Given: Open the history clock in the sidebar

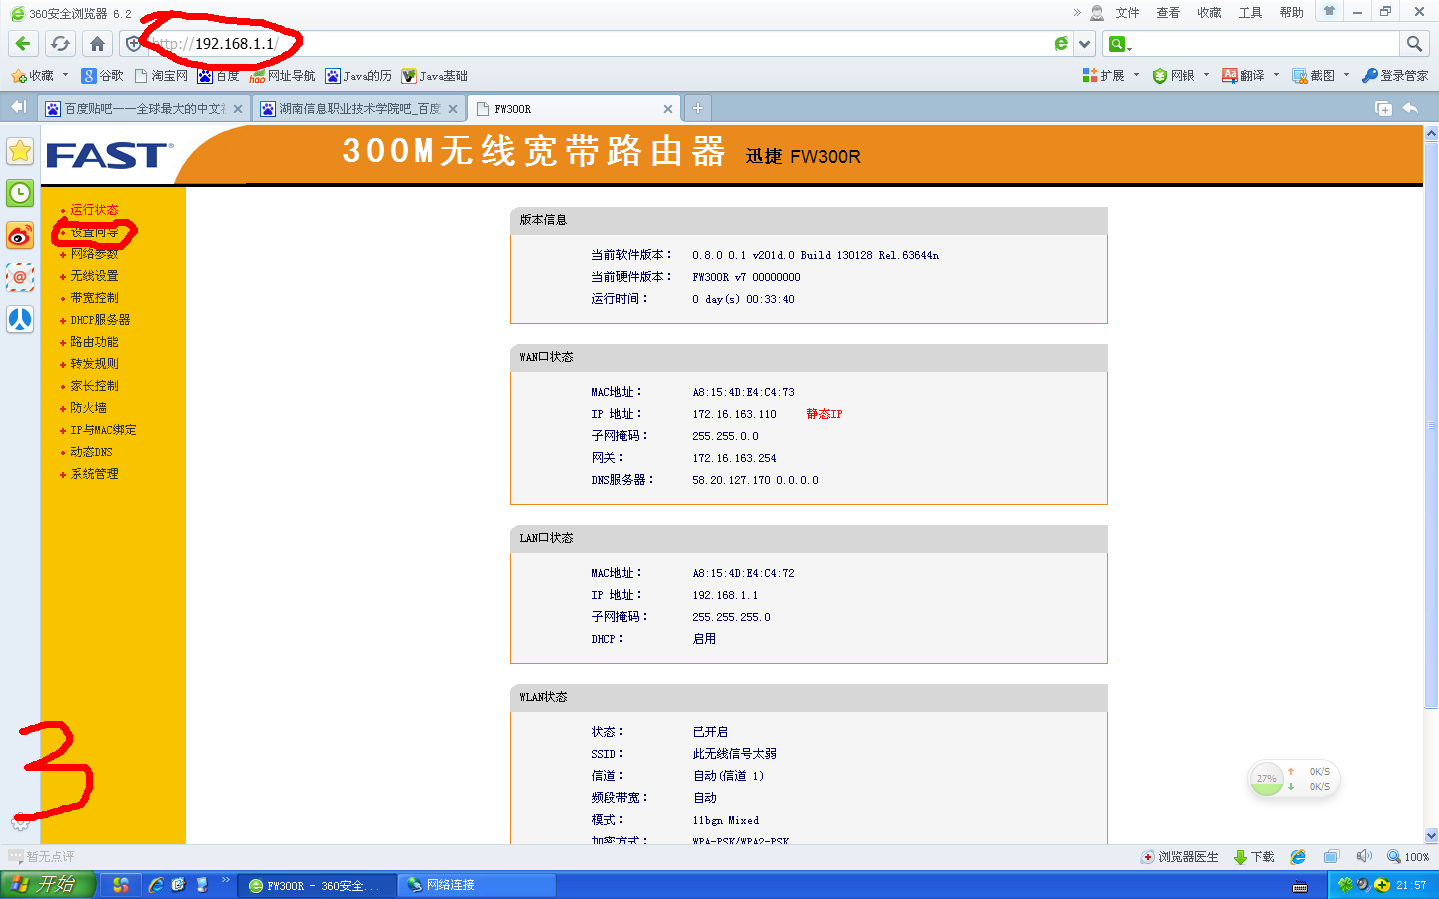Looking at the screenshot, I should [20, 193].
